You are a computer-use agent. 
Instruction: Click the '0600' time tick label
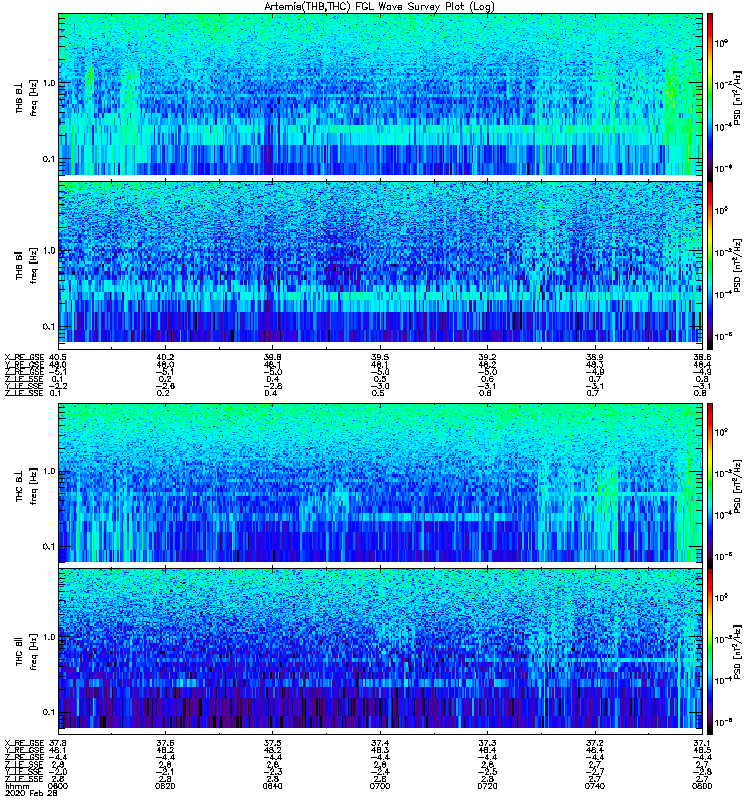58,786
